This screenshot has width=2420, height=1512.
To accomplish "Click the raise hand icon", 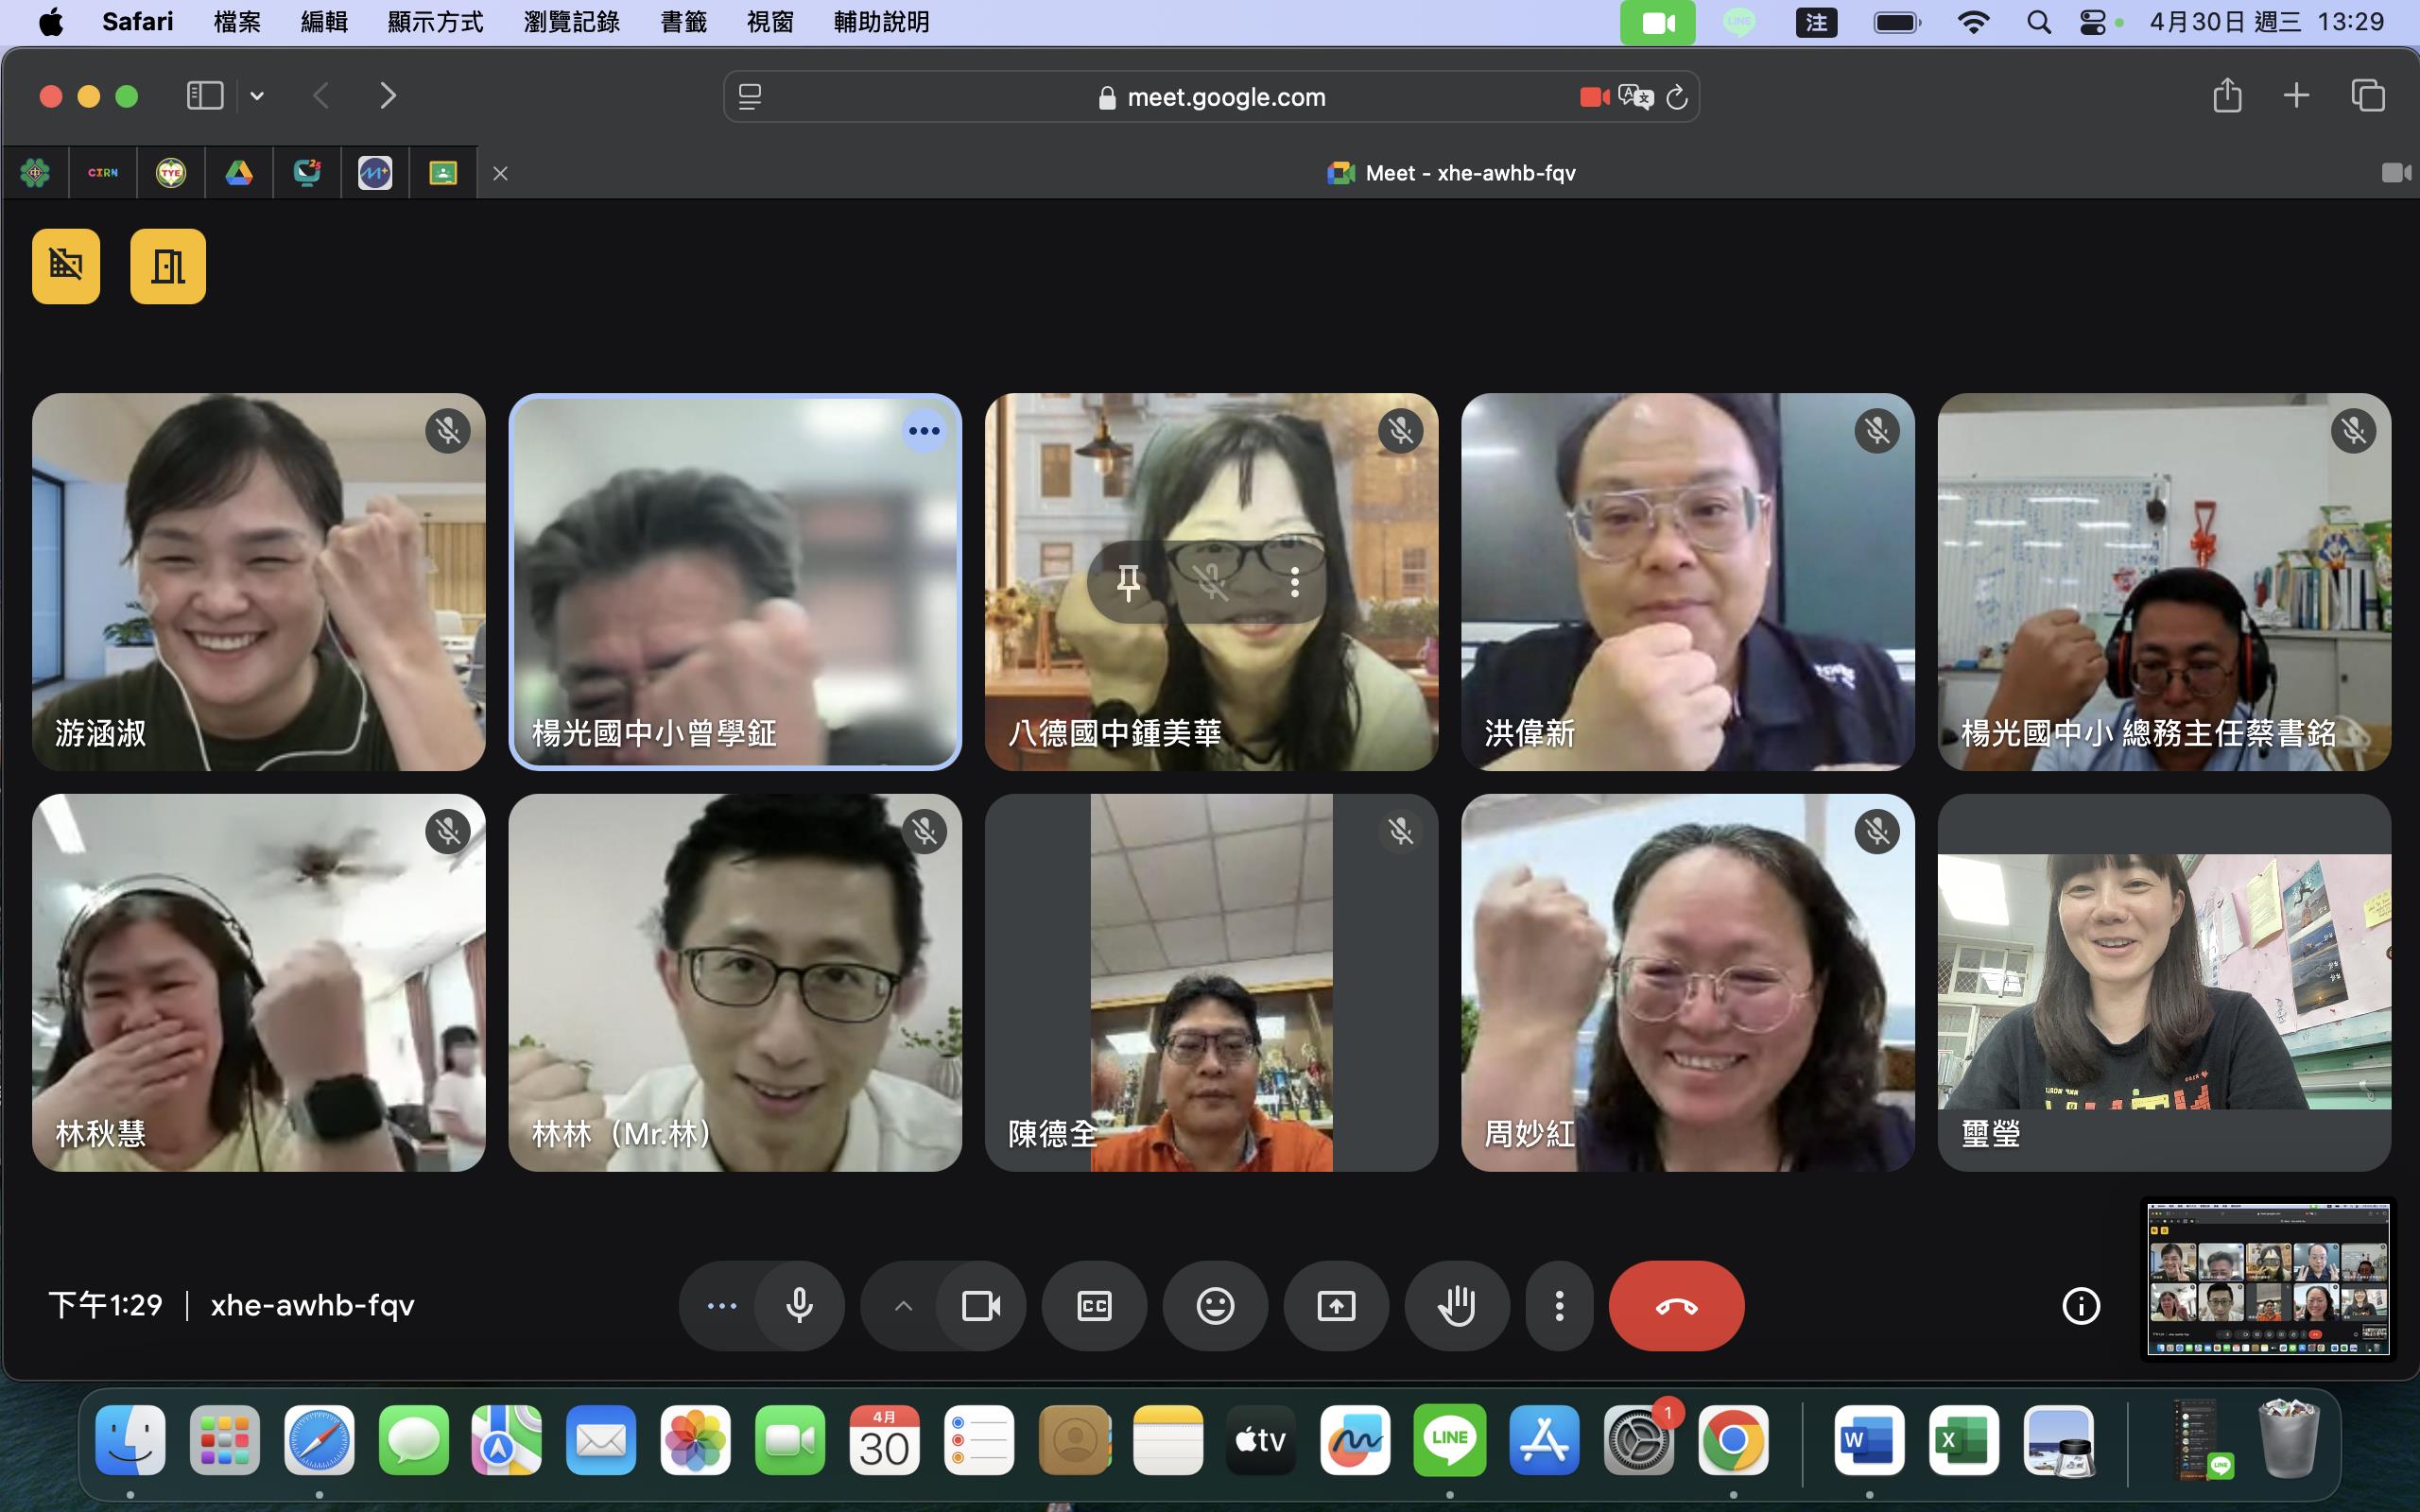I will point(1456,1305).
